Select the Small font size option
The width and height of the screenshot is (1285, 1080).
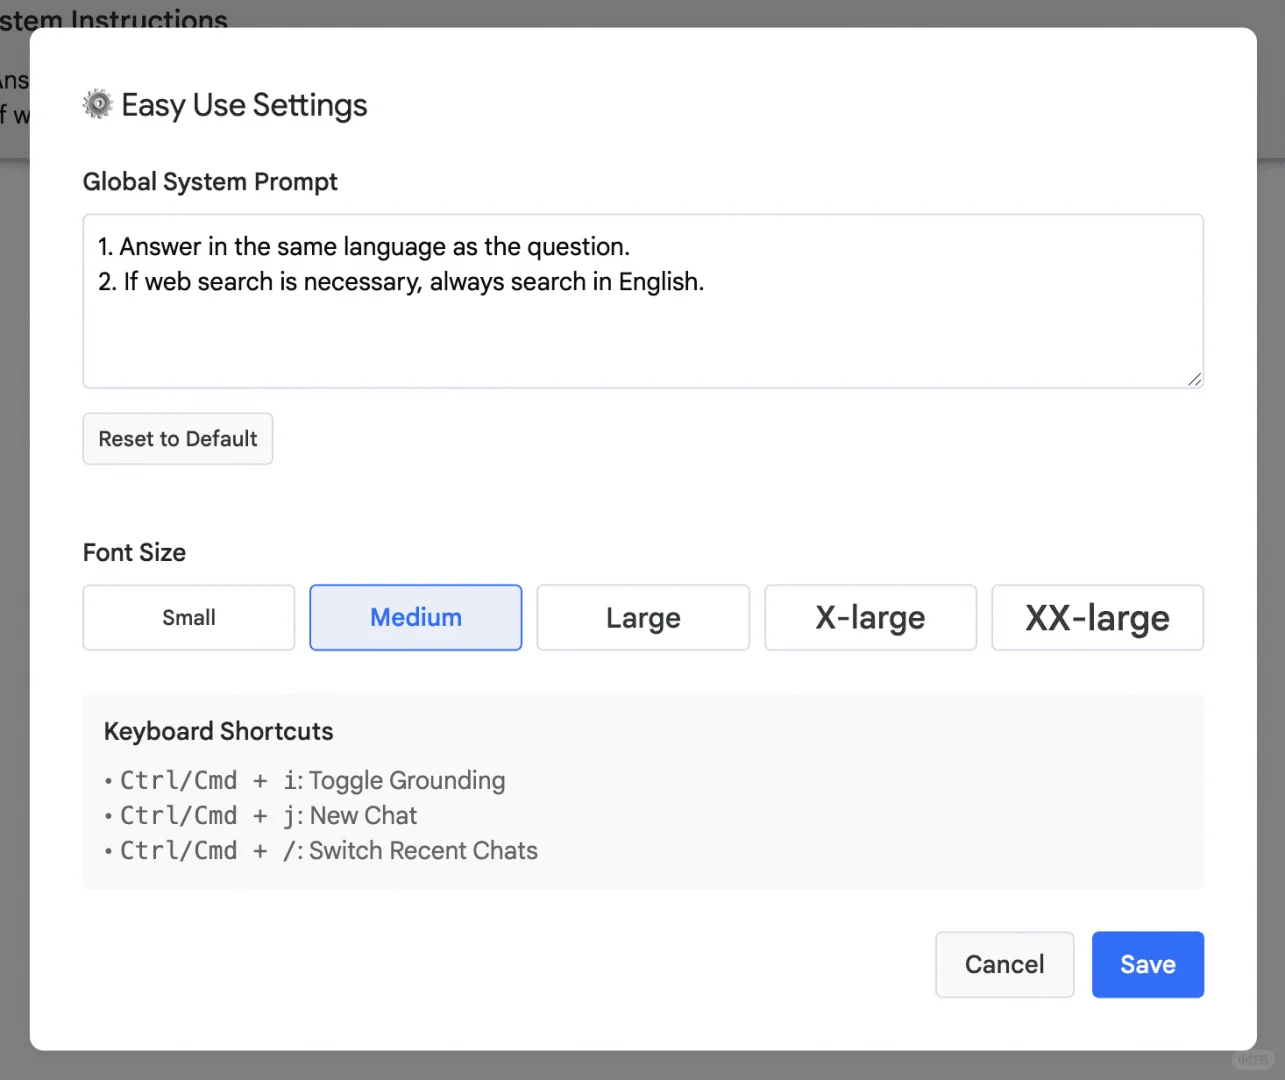(x=188, y=617)
